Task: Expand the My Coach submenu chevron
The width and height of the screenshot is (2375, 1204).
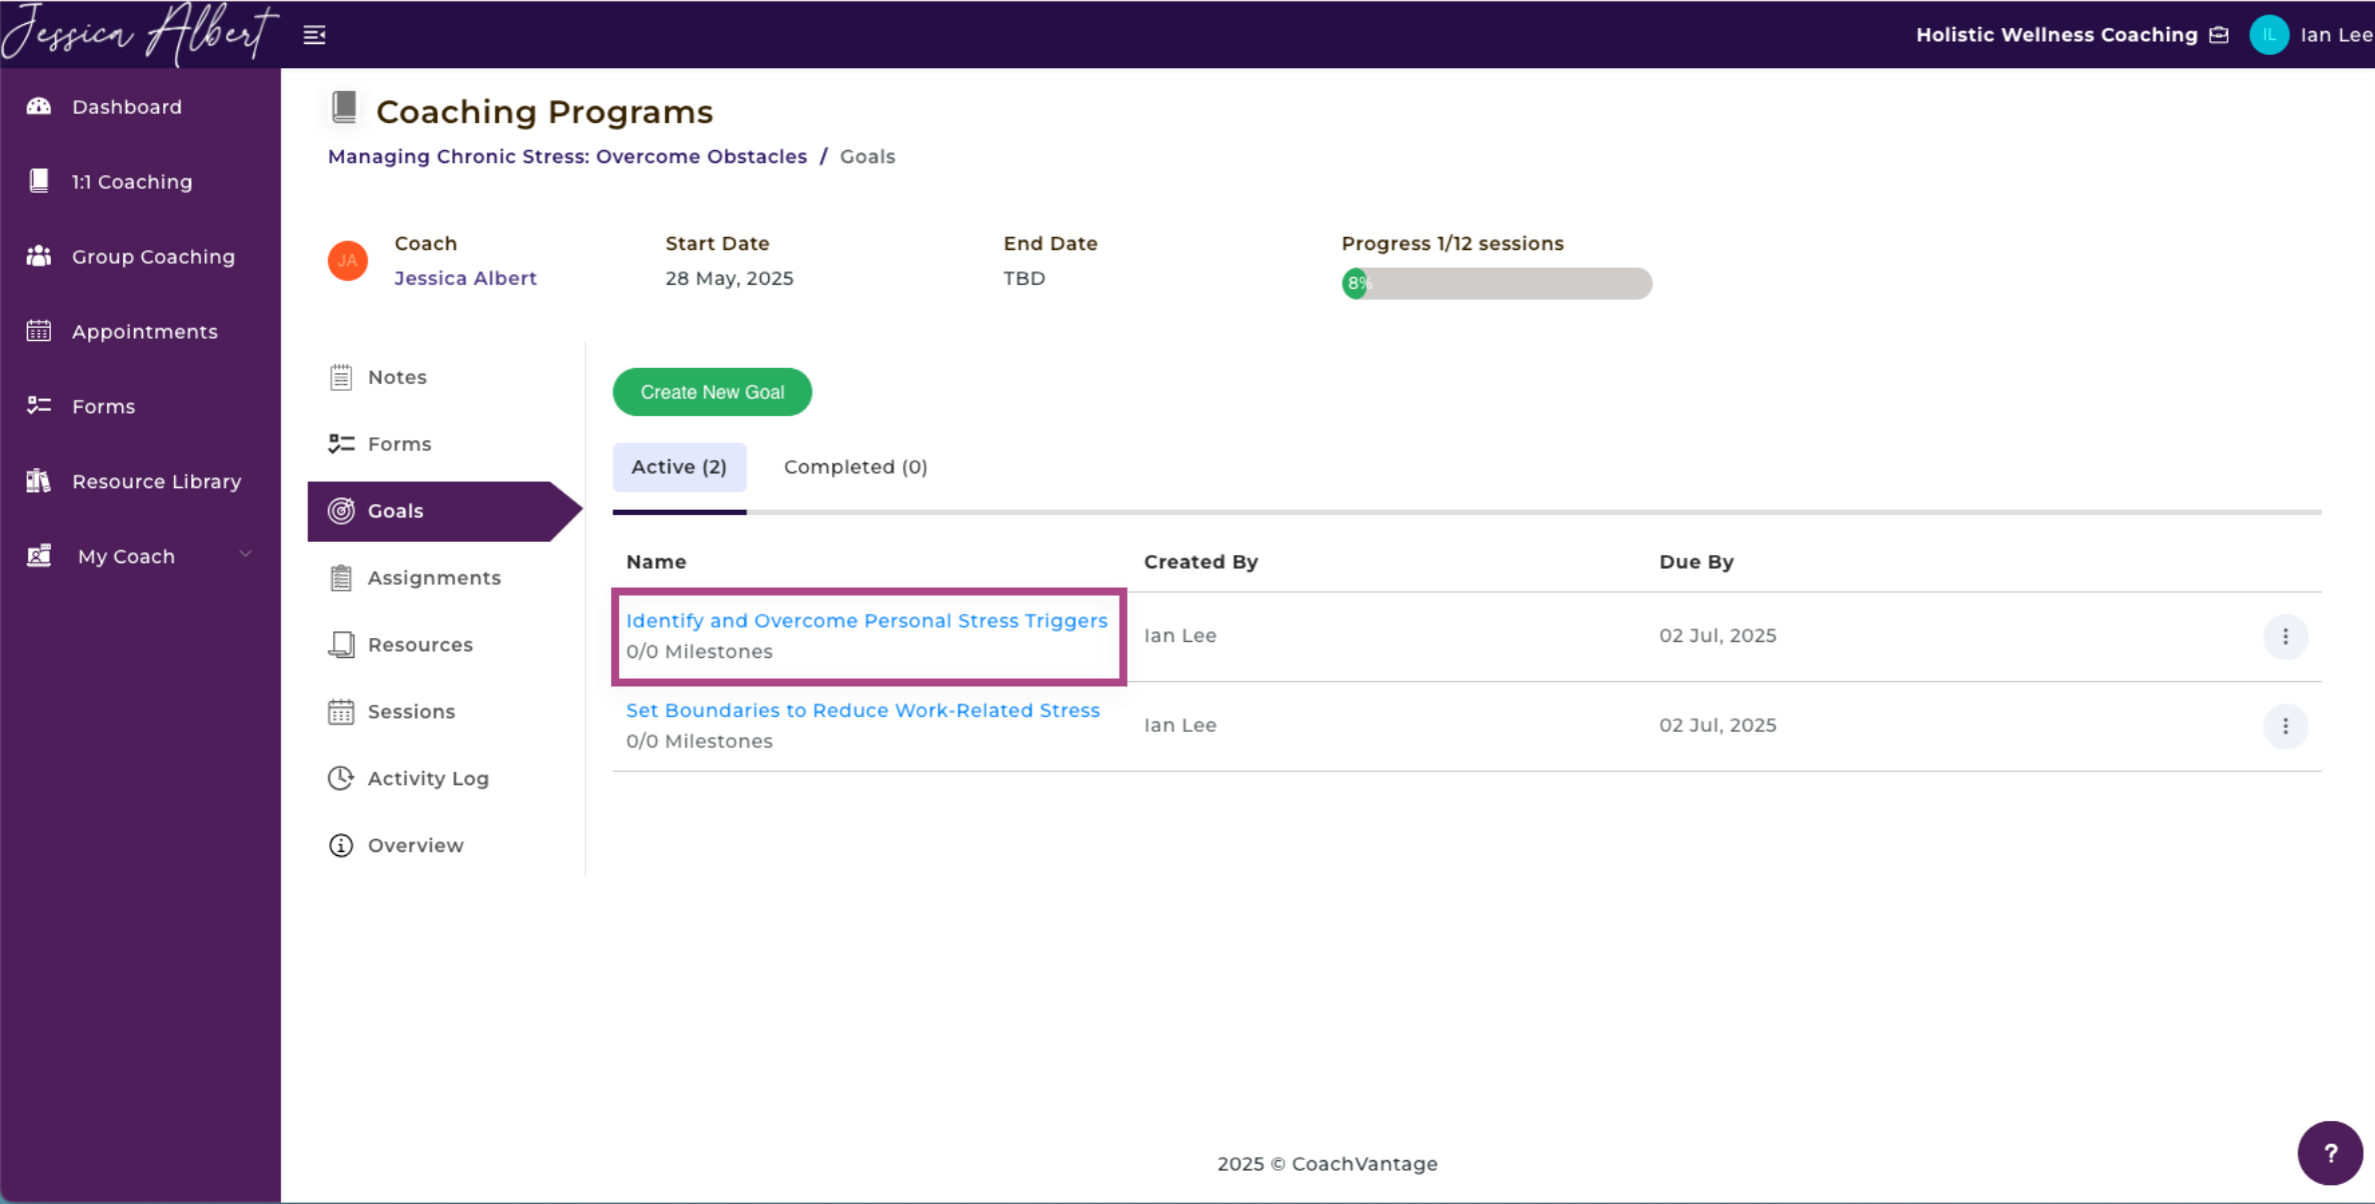Action: [245, 554]
